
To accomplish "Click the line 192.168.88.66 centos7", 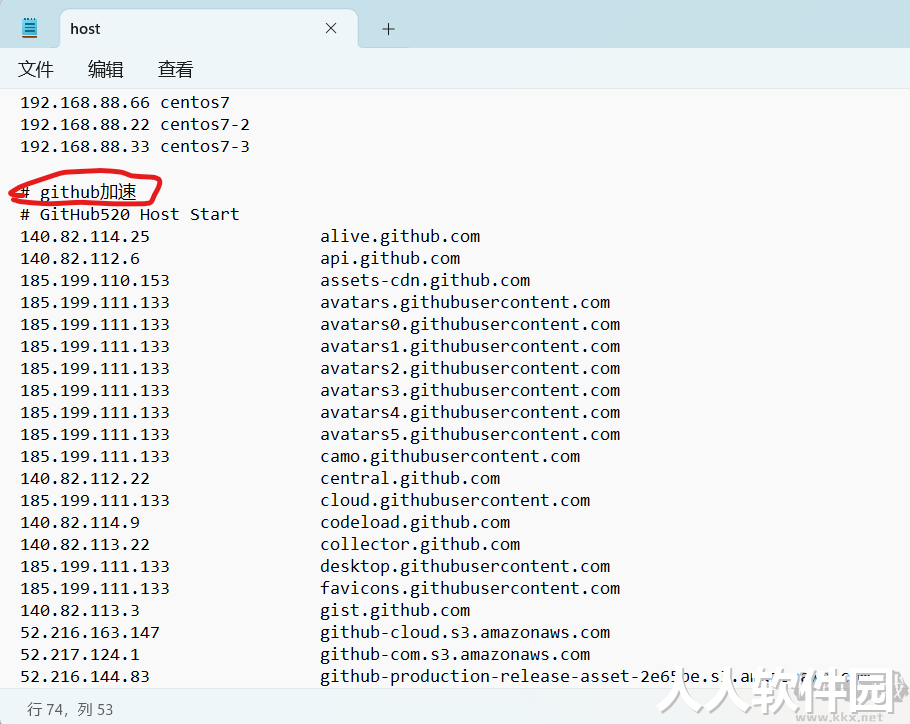I will (125, 103).
